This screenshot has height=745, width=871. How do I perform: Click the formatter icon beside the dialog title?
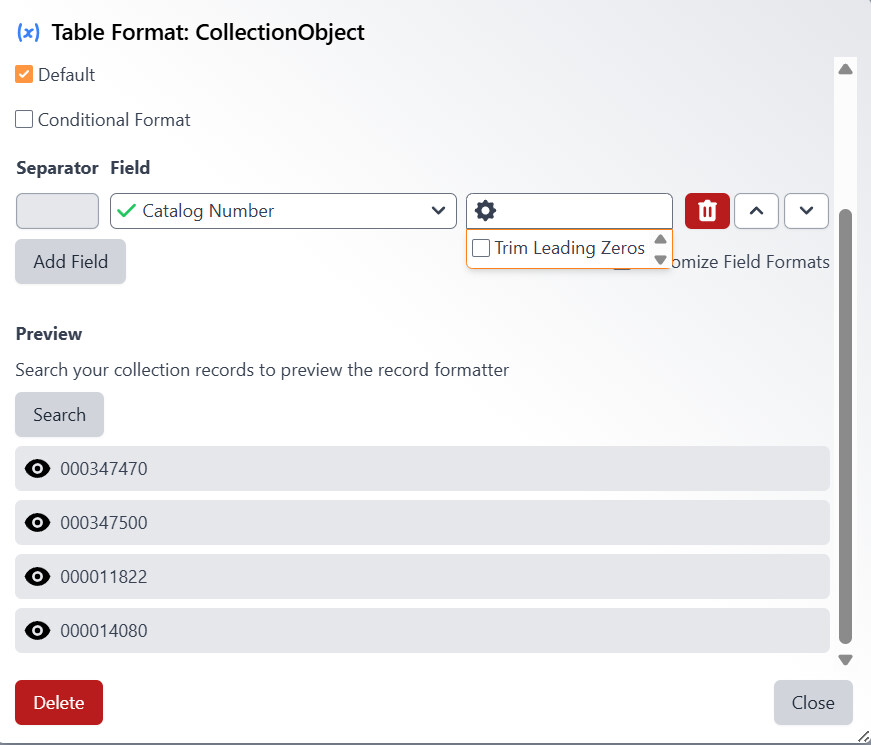pos(28,32)
